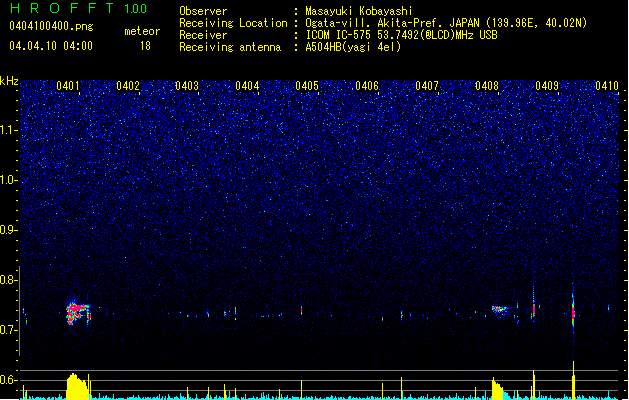Click the 'Receiving Location' label

point(233,23)
